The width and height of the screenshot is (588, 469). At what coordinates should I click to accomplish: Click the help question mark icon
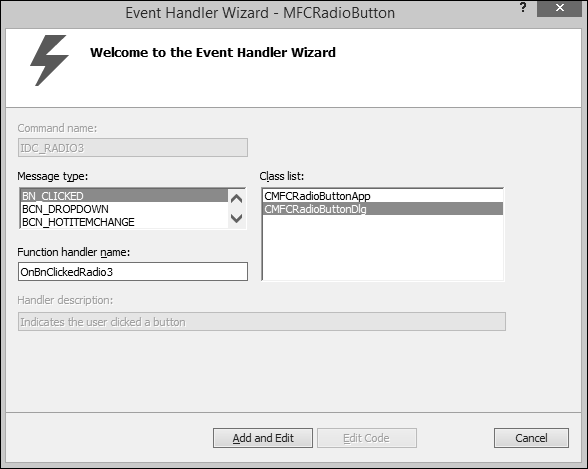(523, 7)
